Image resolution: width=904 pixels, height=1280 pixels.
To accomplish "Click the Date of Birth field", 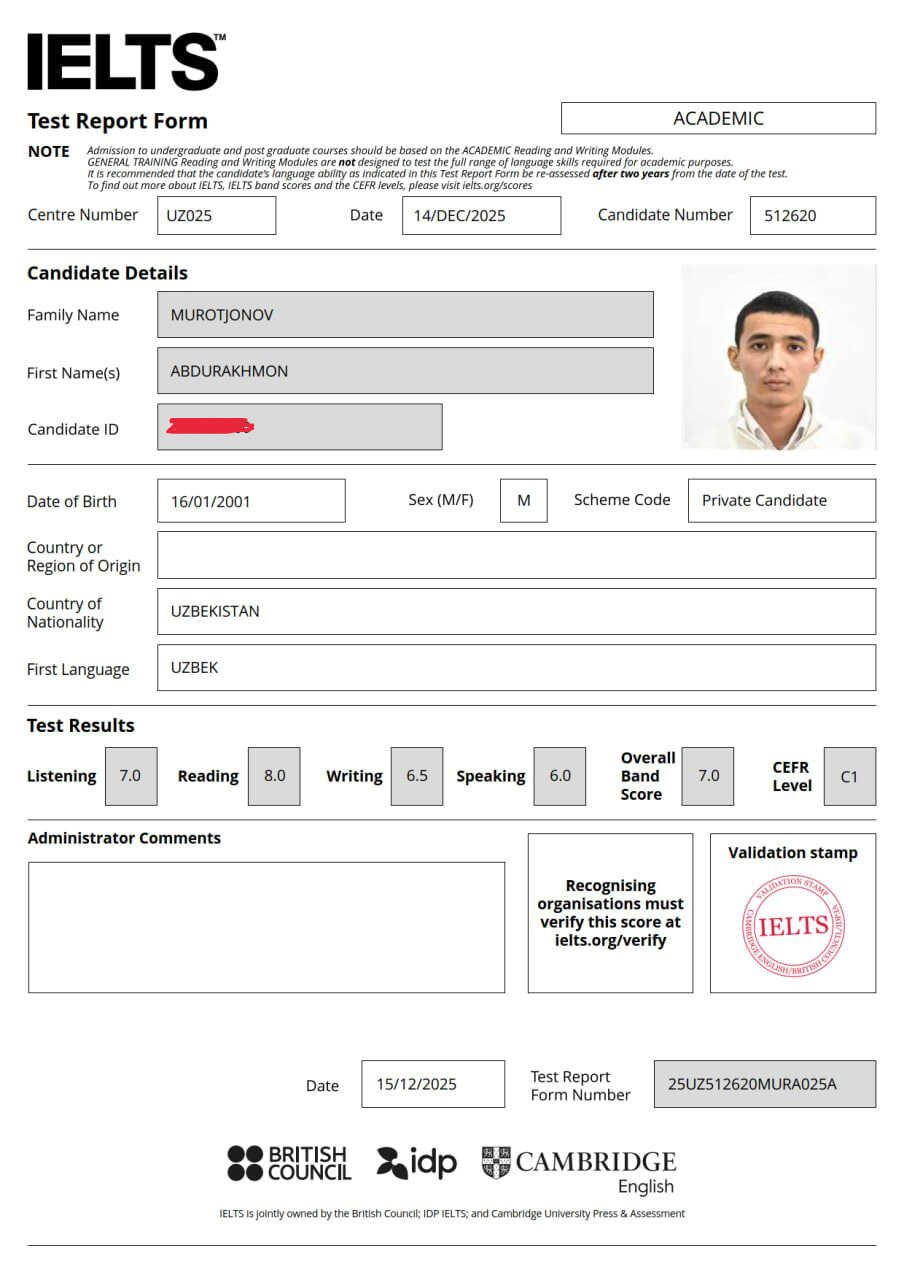I will (x=251, y=501).
